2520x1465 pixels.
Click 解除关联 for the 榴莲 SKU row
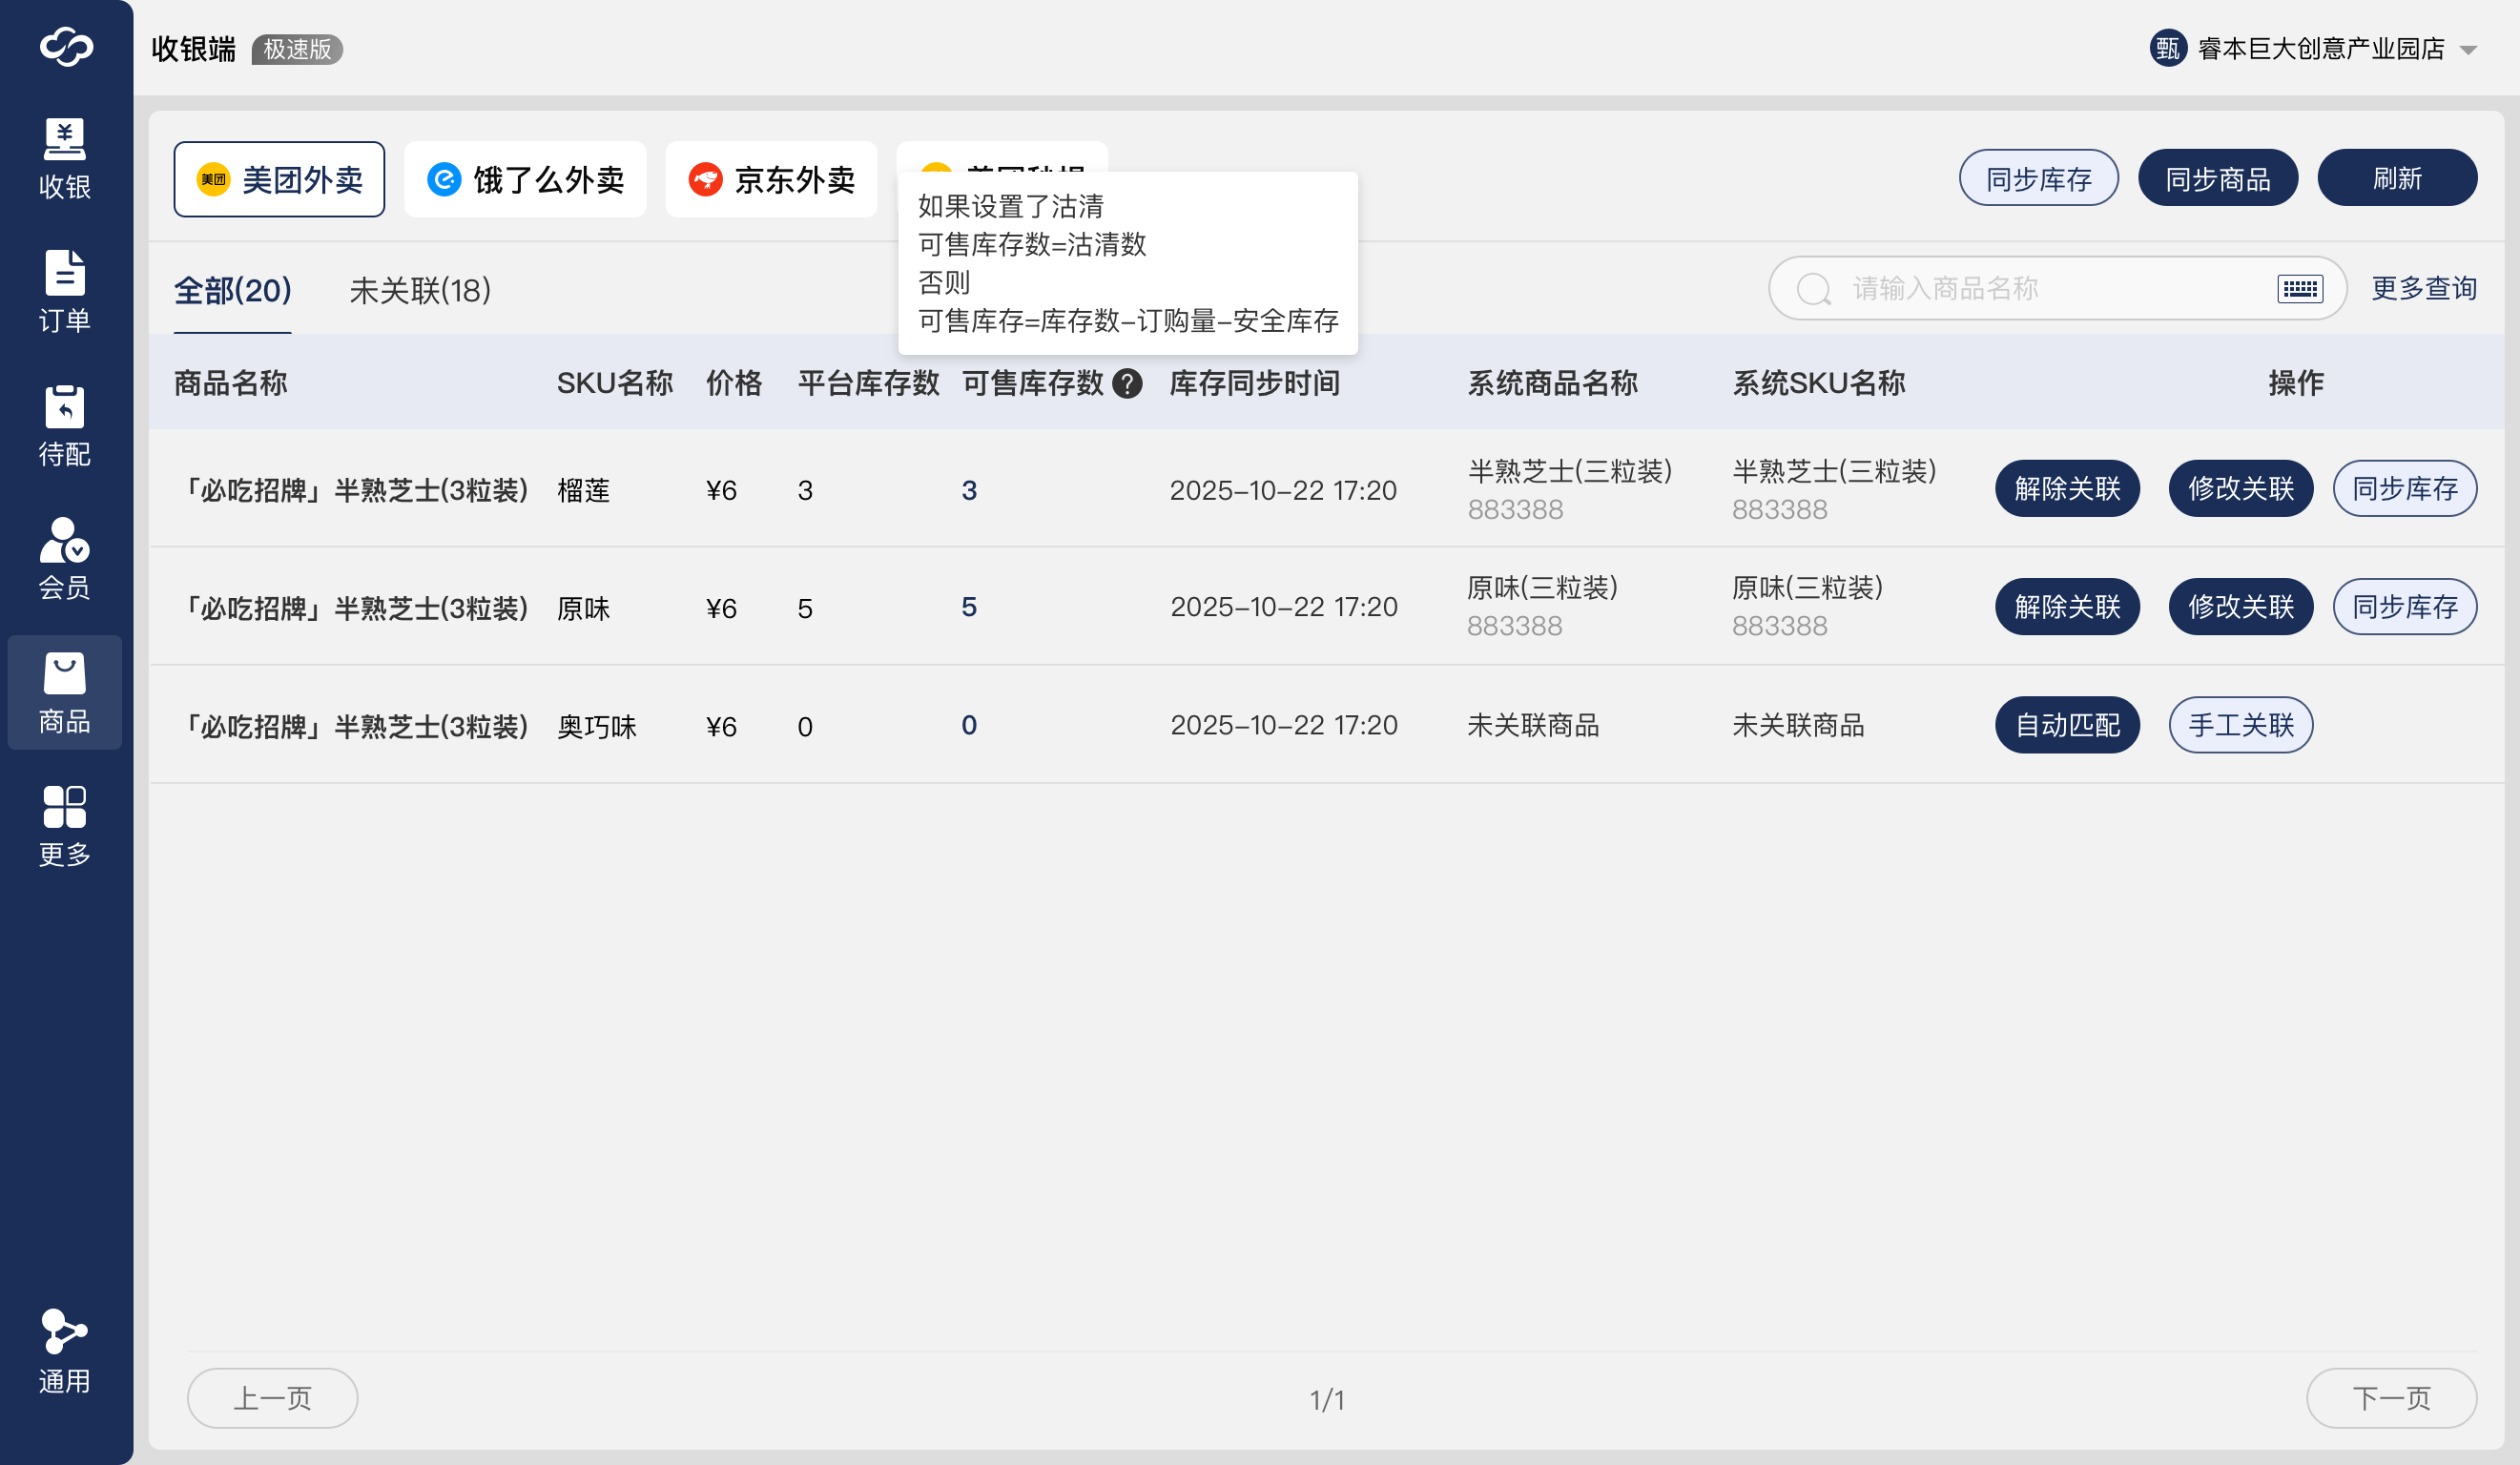tap(2066, 489)
